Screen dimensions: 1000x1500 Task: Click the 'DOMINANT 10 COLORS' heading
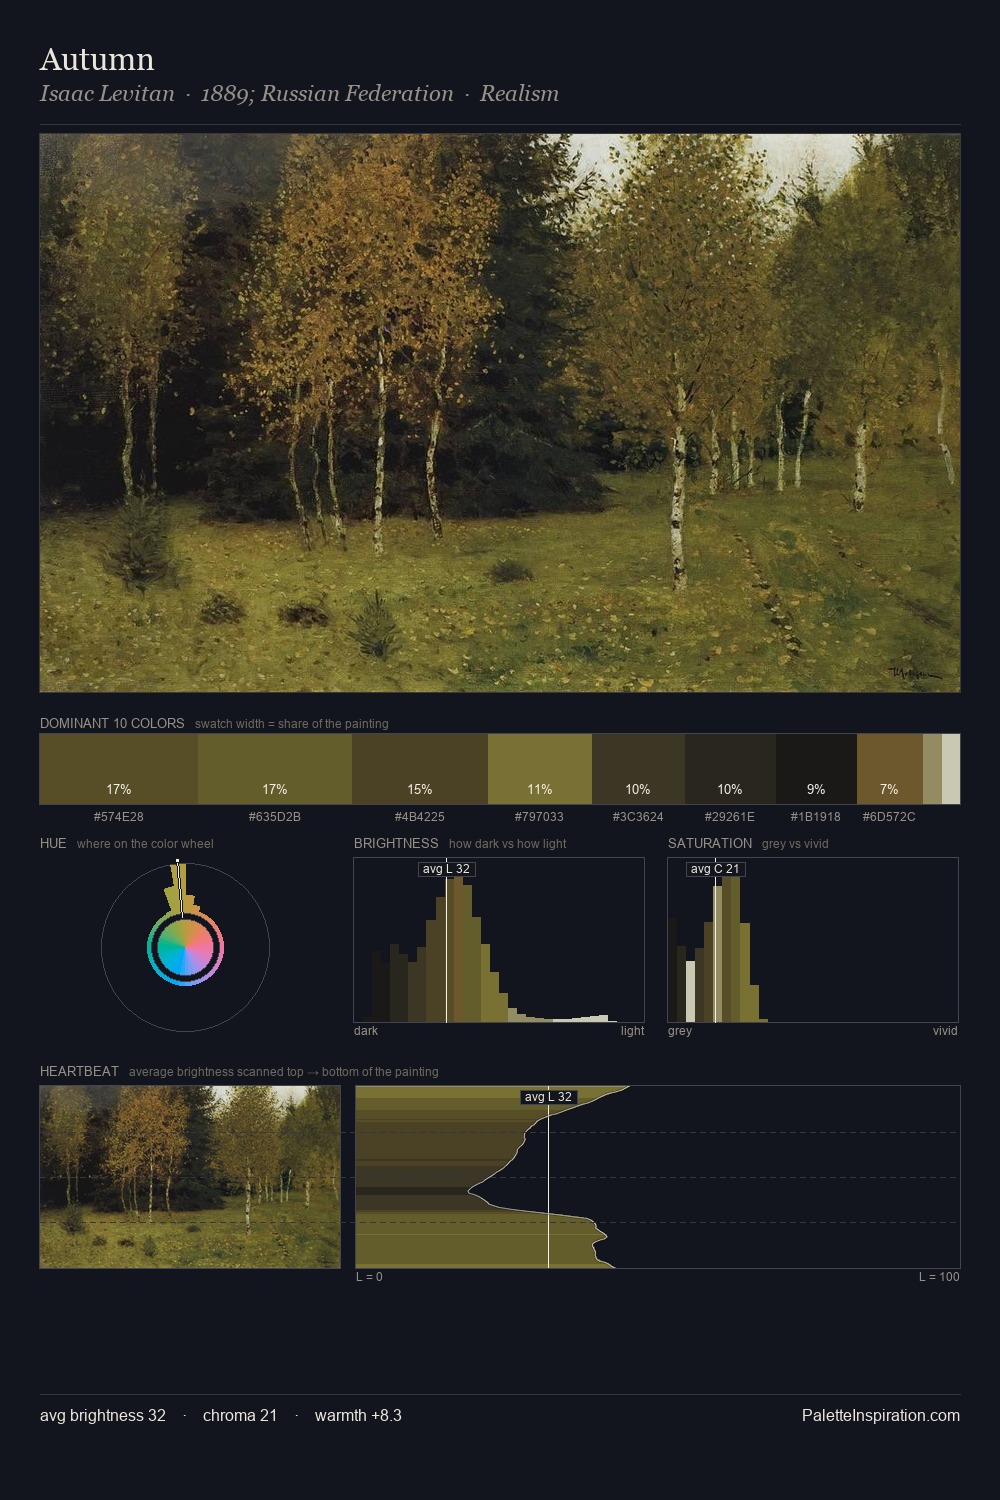click(x=112, y=723)
